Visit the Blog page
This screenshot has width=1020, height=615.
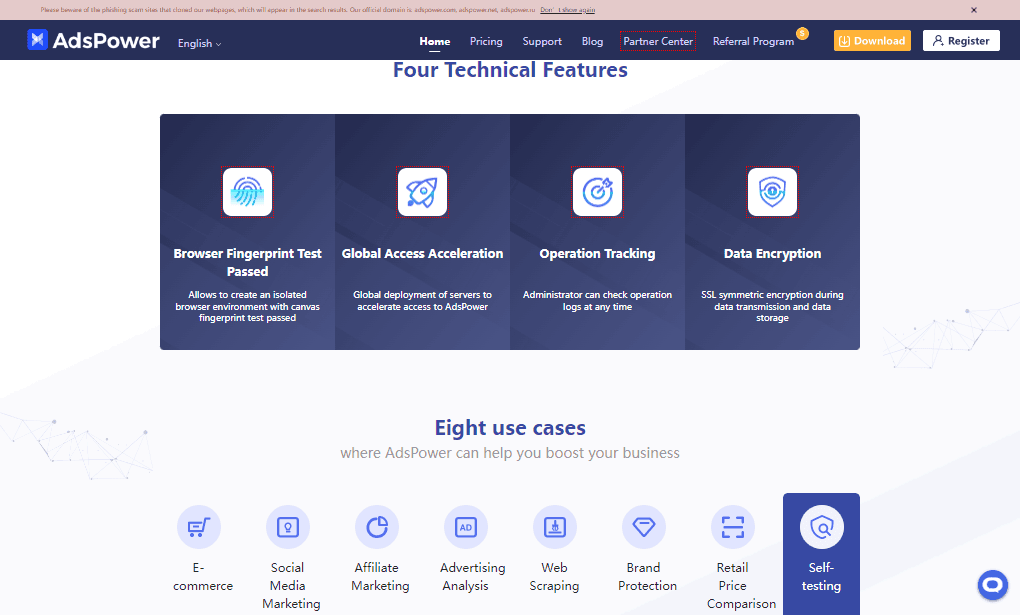(x=592, y=41)
